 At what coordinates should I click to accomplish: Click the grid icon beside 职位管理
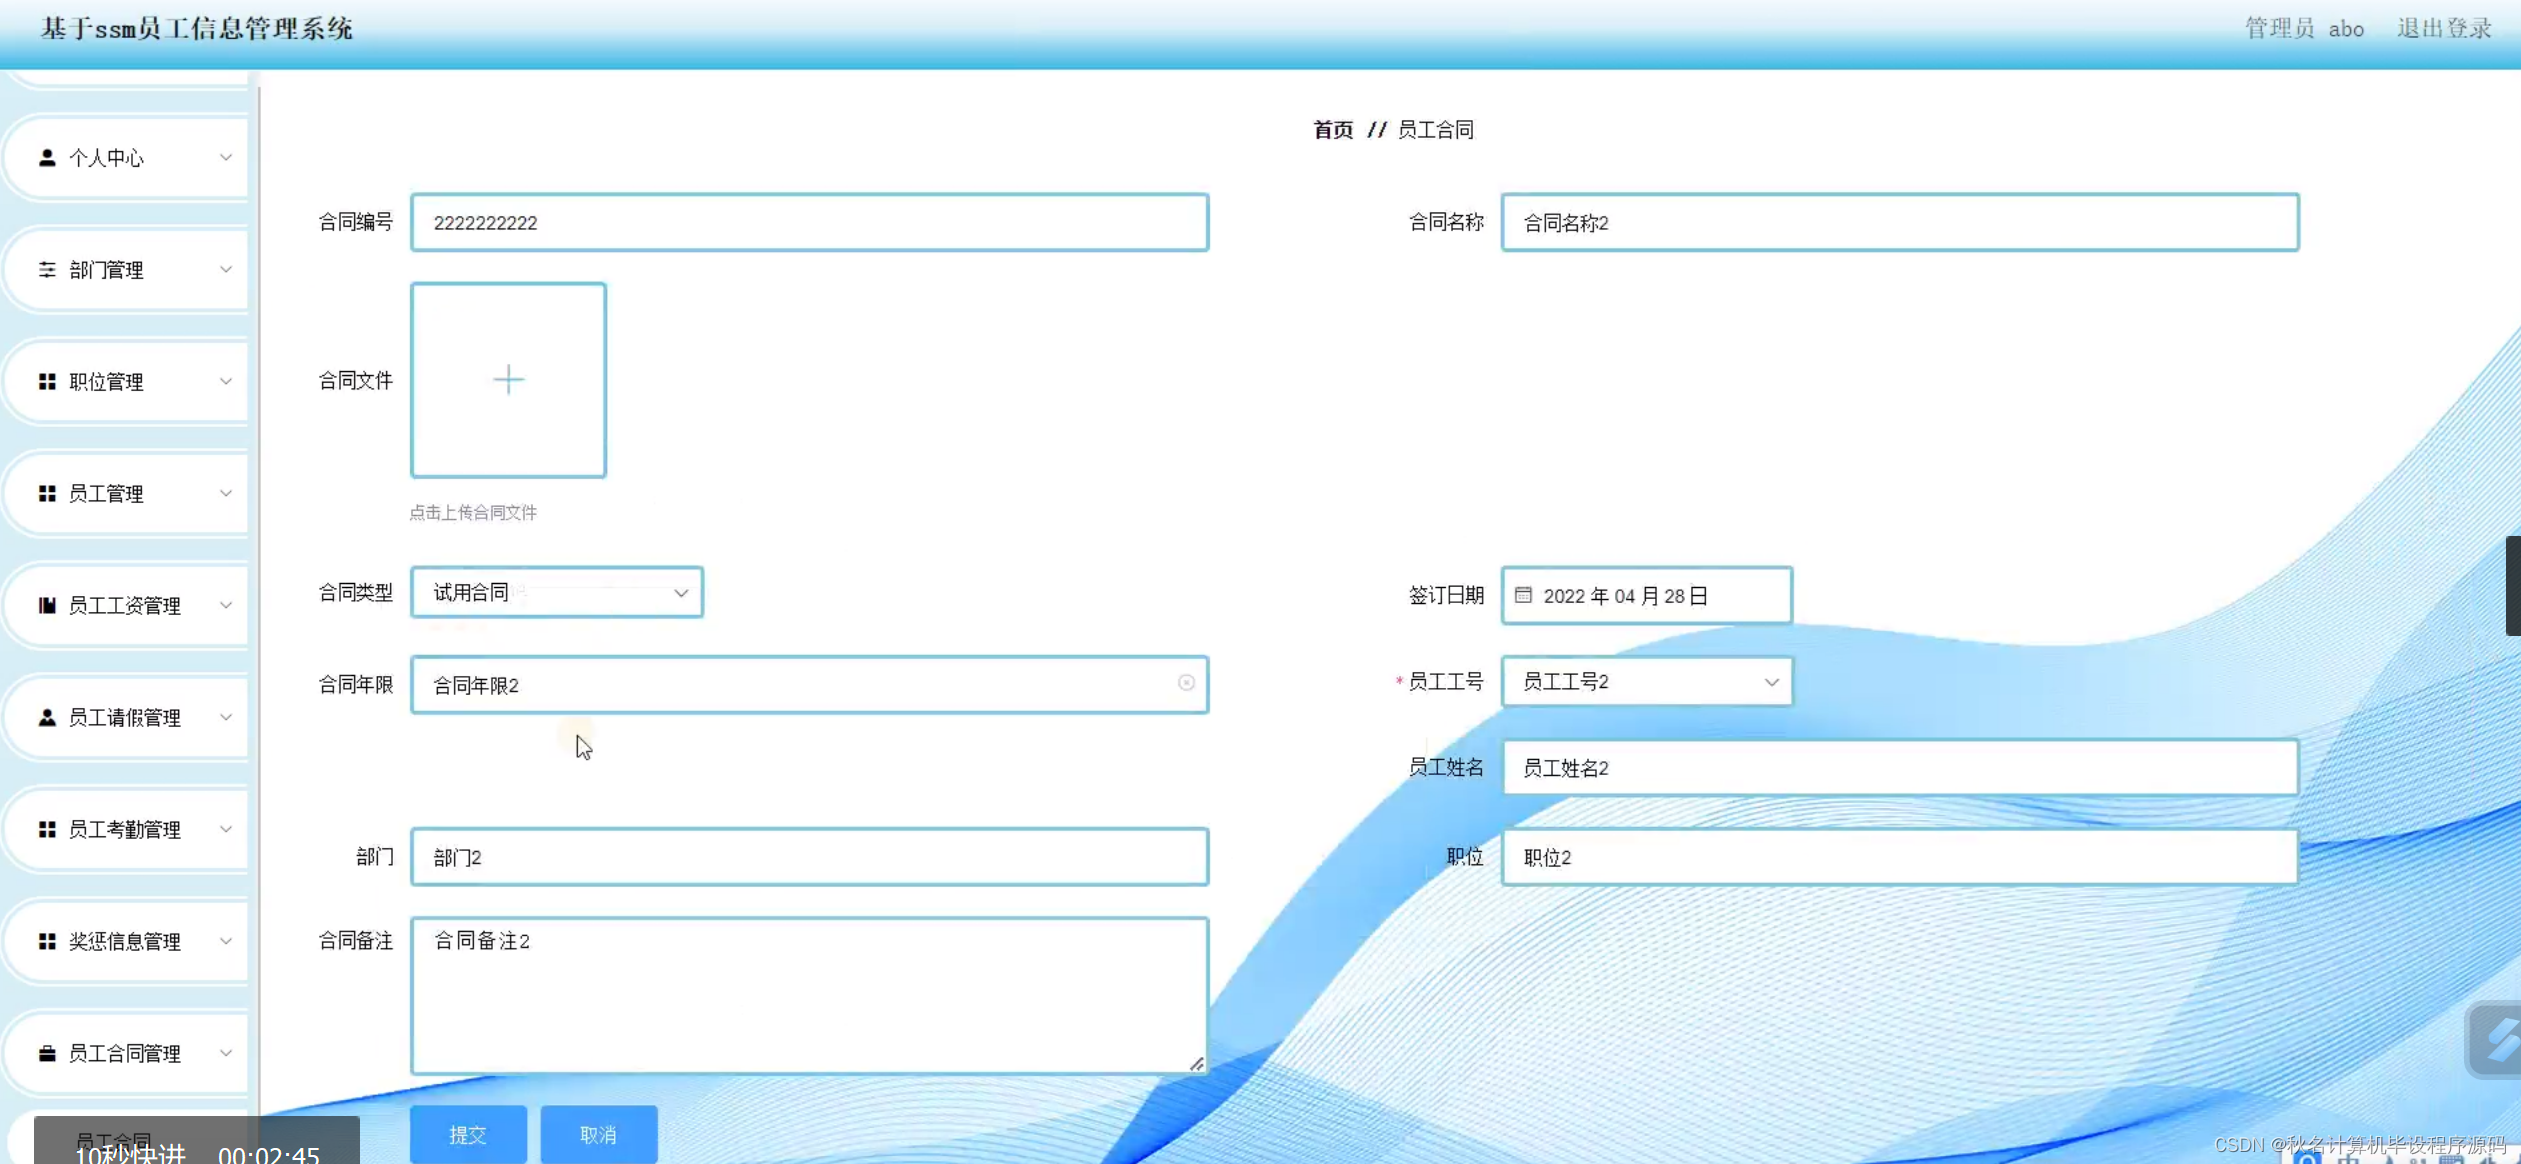tap(47, 382)
